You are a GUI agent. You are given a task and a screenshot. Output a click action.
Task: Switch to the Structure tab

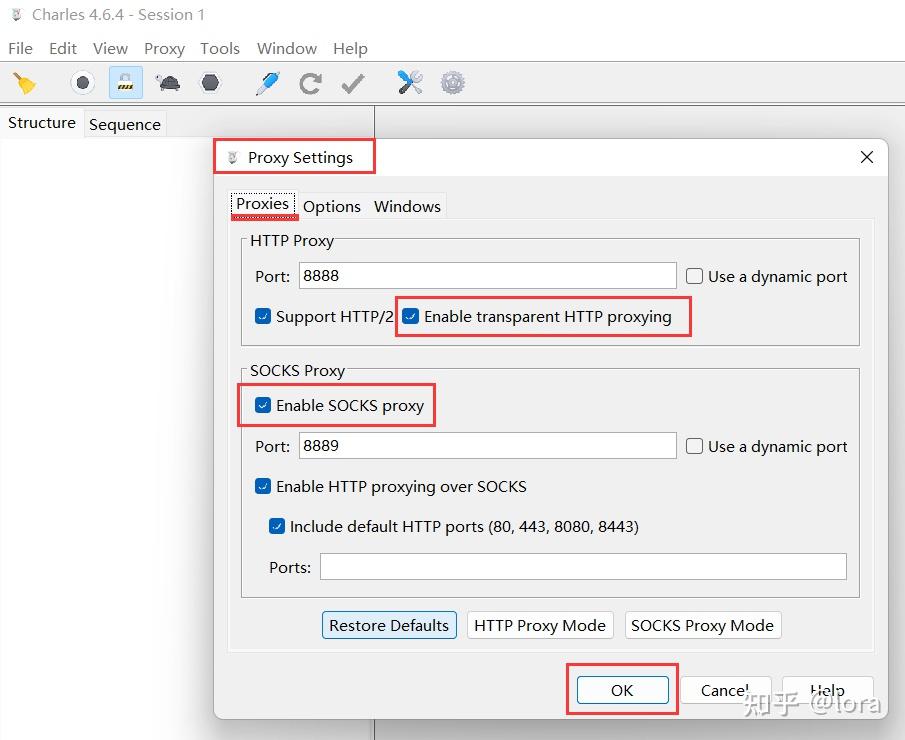point(42,123)
